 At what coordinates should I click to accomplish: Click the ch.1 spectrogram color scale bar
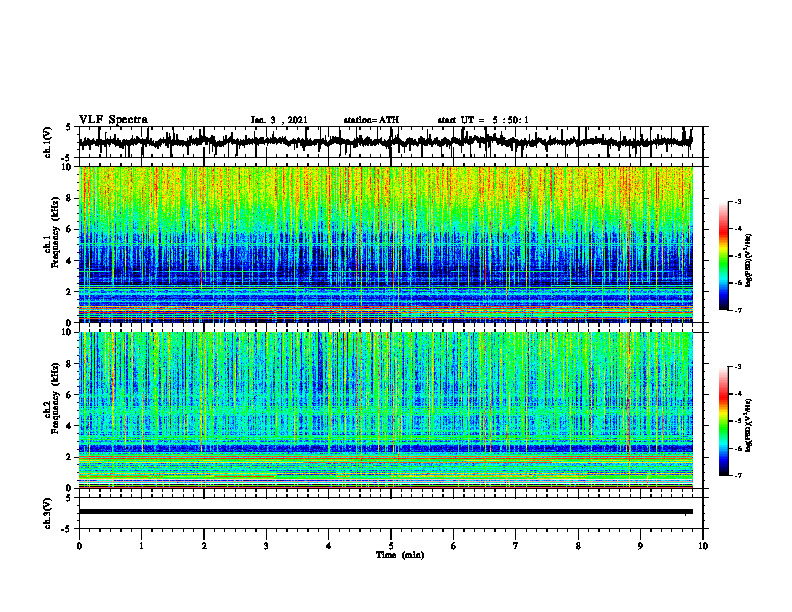[x=723, y=256]
